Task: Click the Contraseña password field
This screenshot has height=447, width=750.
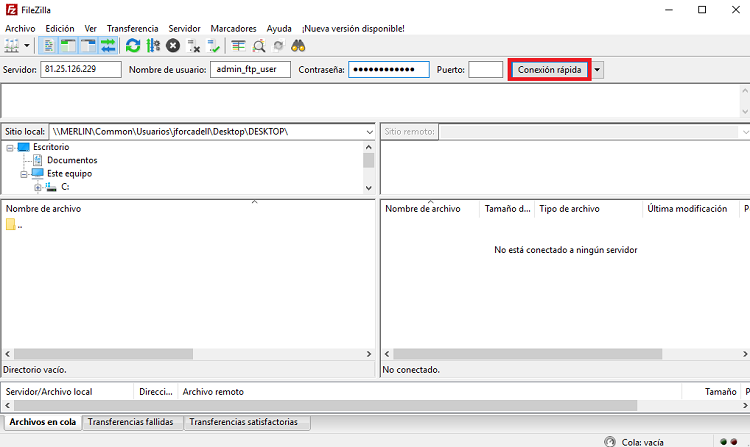Action: pyautogui.click(x=388, y=69)
